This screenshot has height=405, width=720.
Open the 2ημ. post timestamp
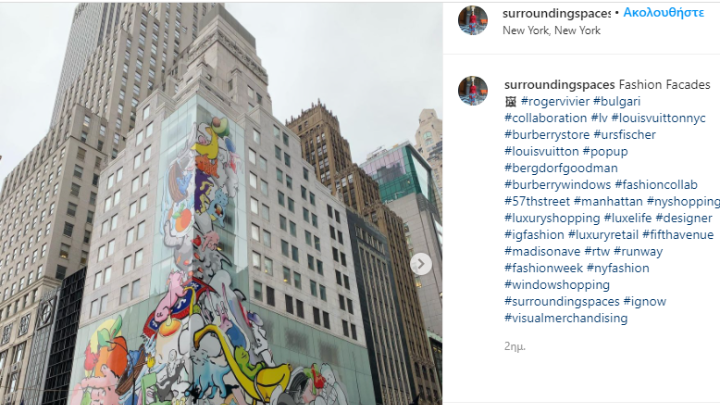(x=515, y=347)
